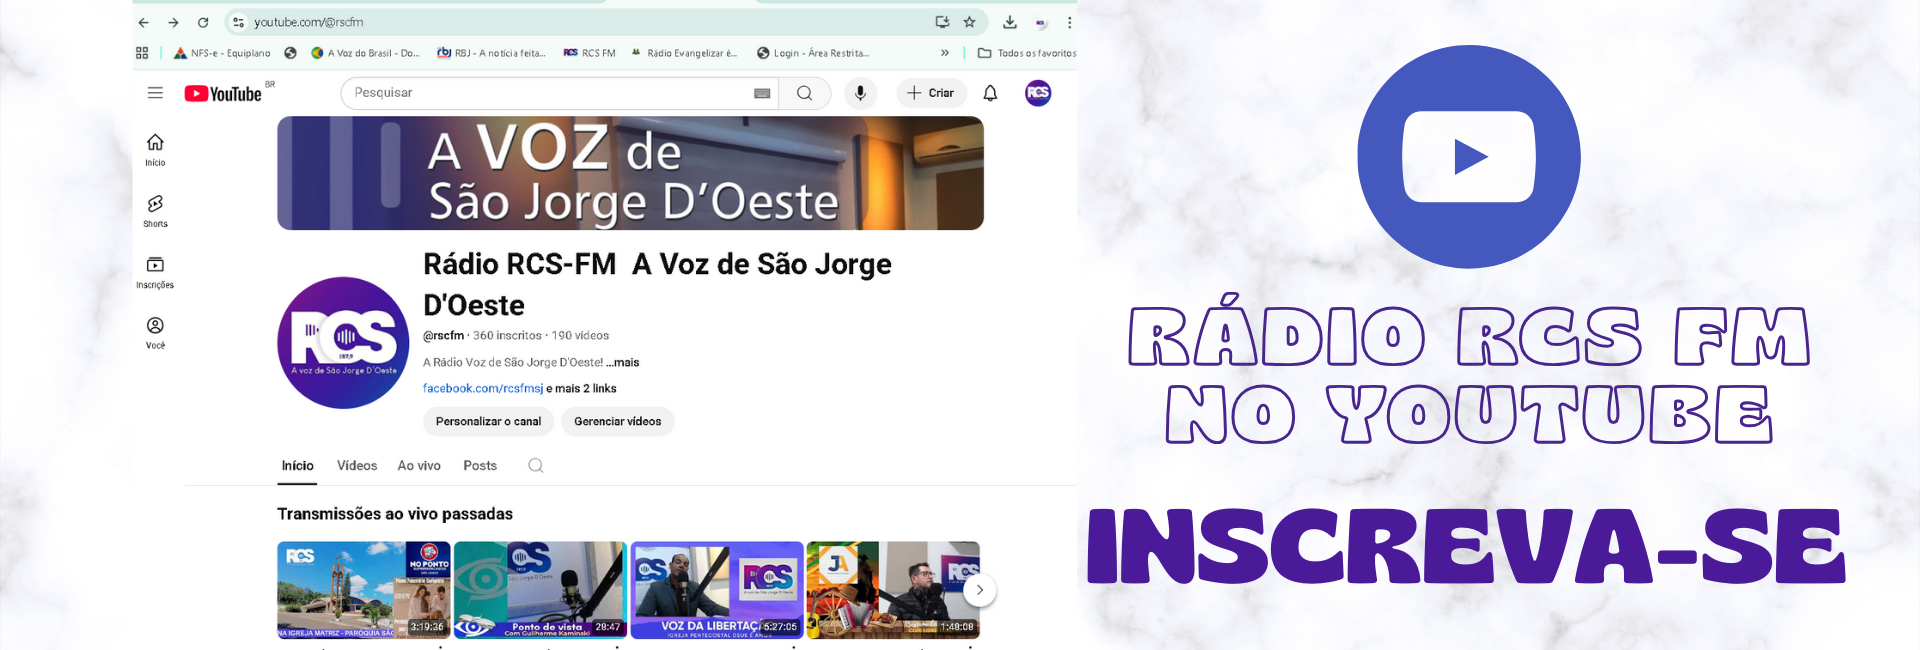Switch to the Ao vivo tab
Screen dimensions: 1920x650
419,466
